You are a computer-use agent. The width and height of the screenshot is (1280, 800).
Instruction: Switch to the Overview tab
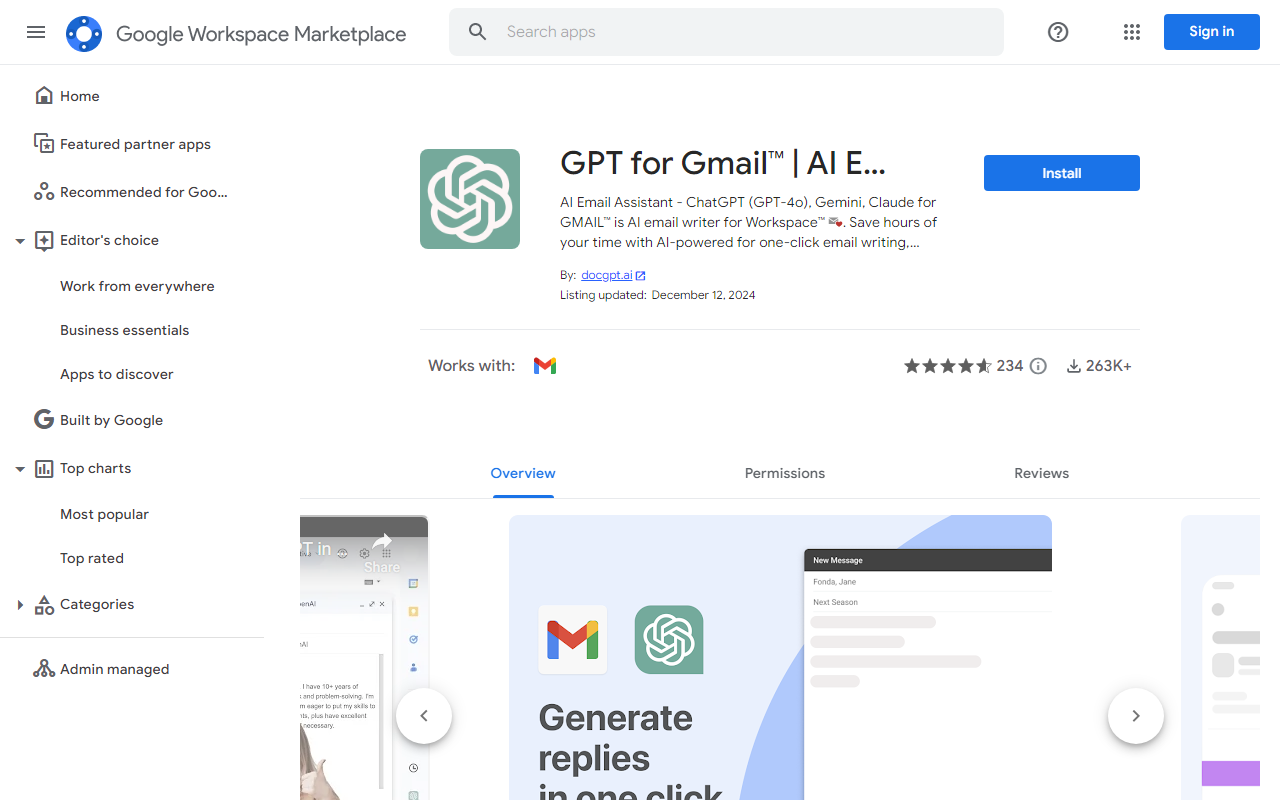click(523, 474)
